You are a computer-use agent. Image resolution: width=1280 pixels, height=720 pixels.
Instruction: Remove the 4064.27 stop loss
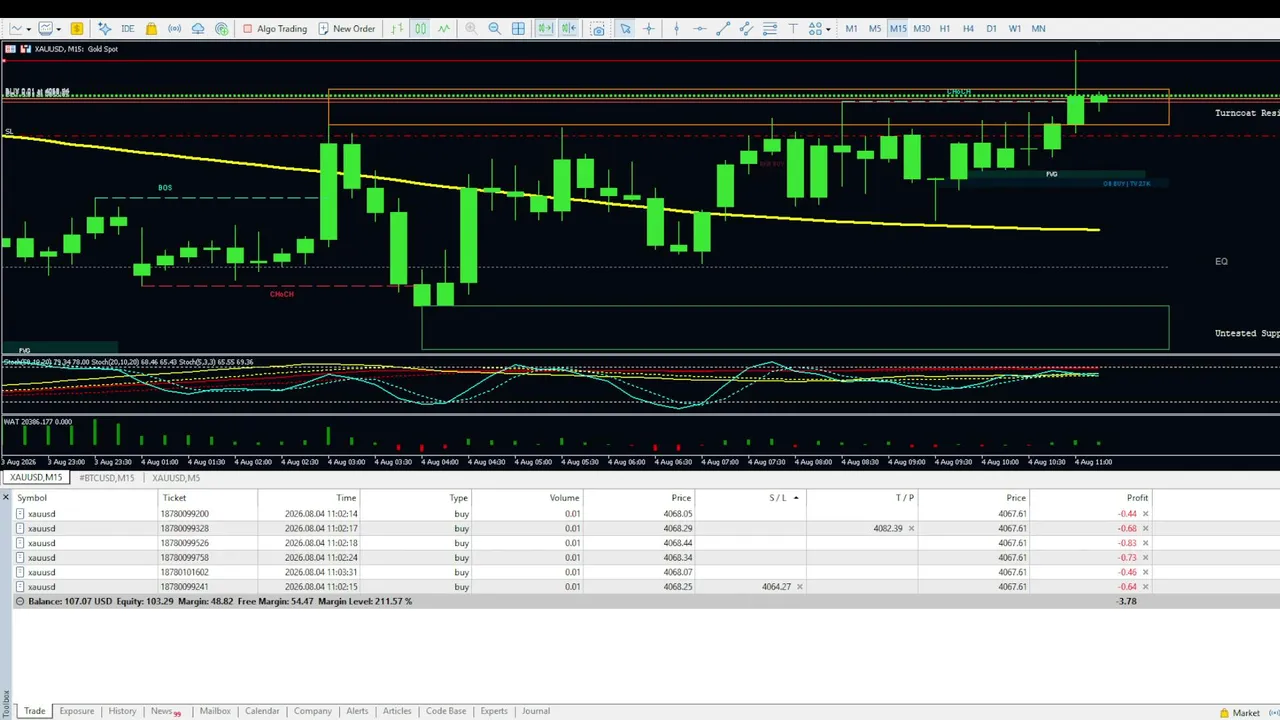coord(799,587)
